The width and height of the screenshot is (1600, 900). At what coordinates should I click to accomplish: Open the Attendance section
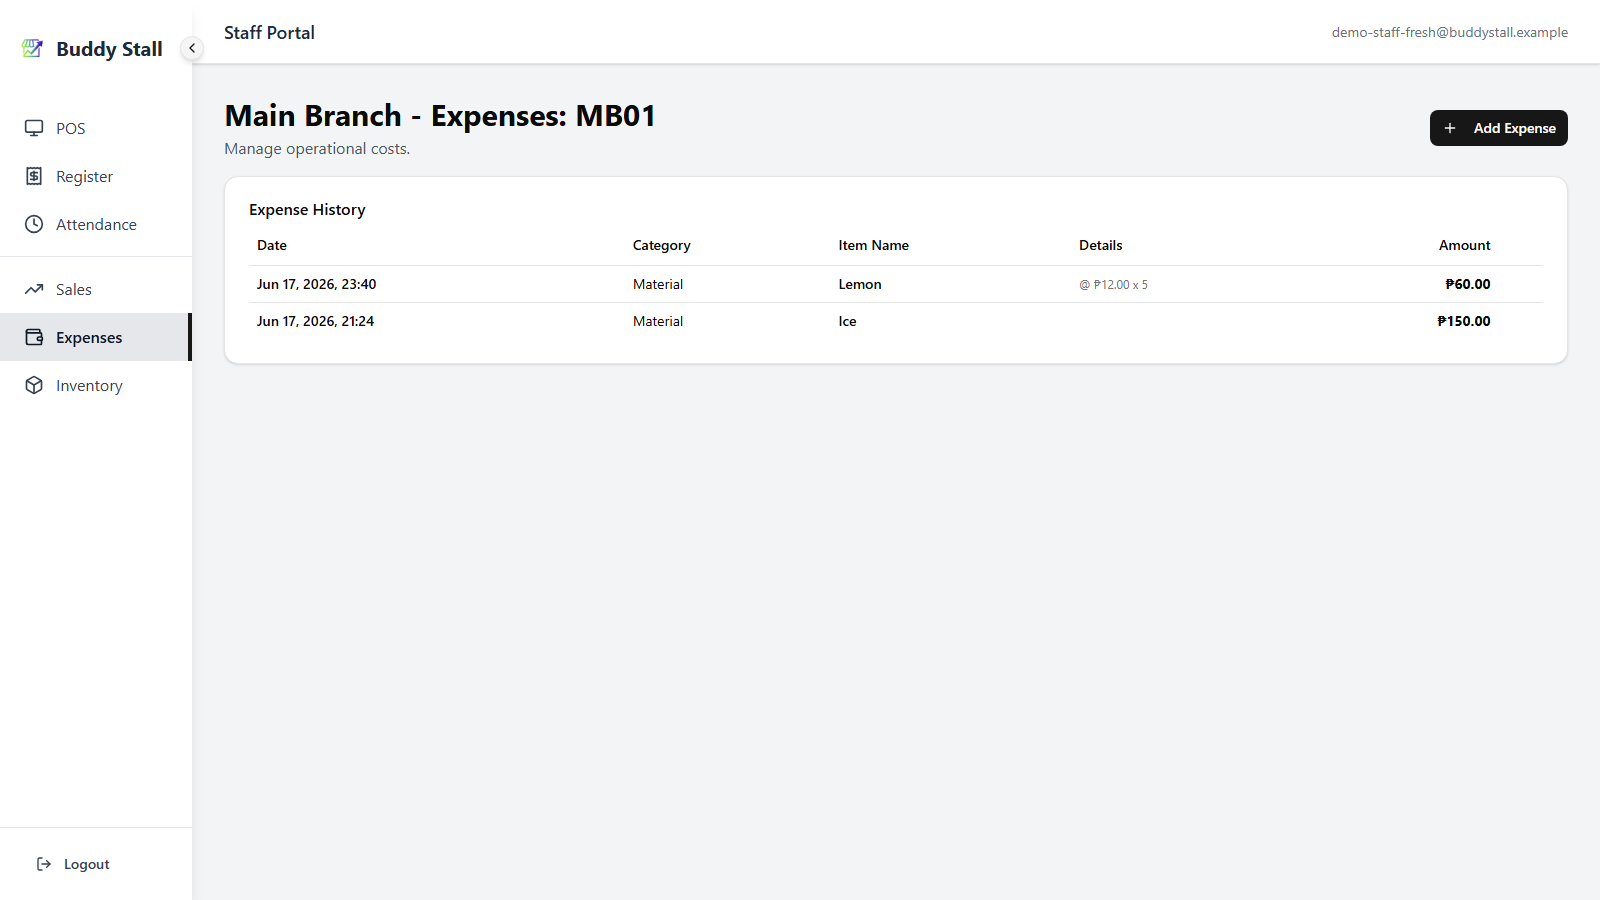tap(96, 224)
